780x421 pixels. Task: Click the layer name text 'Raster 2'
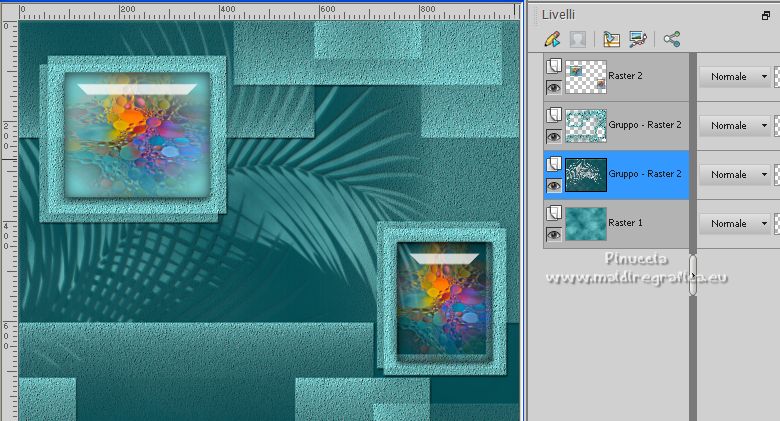625,76
